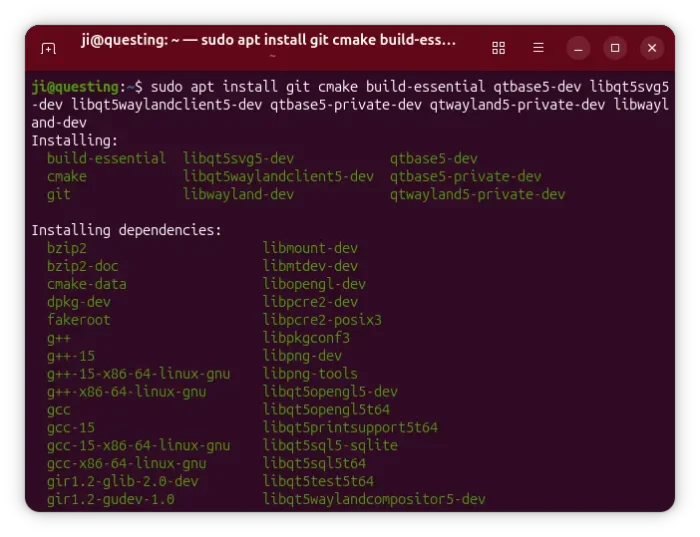
Task: Click the g++-15-x86-64-linux-gnu dependency
Action: click(138, 374)
